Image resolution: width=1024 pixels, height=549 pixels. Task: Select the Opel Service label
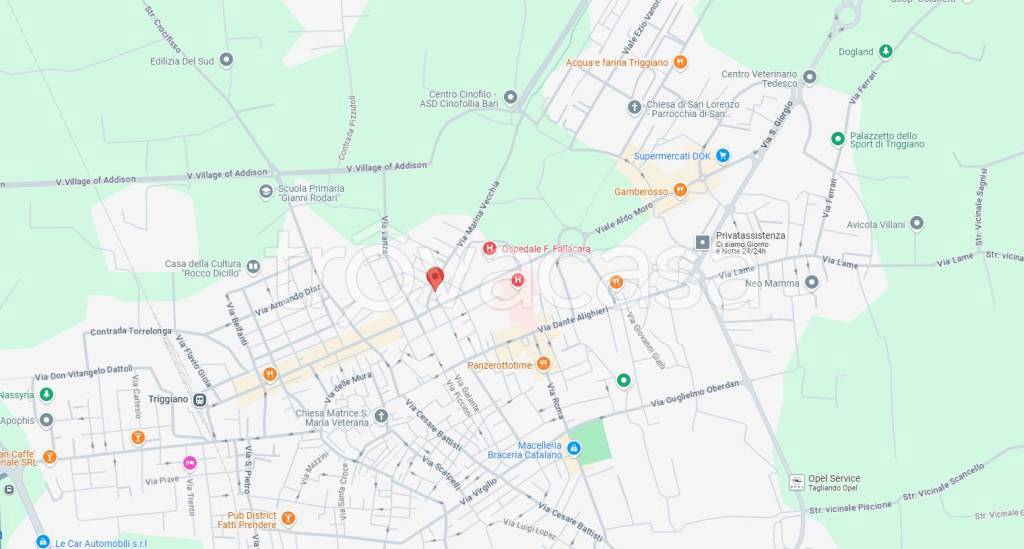pos(834,478)
